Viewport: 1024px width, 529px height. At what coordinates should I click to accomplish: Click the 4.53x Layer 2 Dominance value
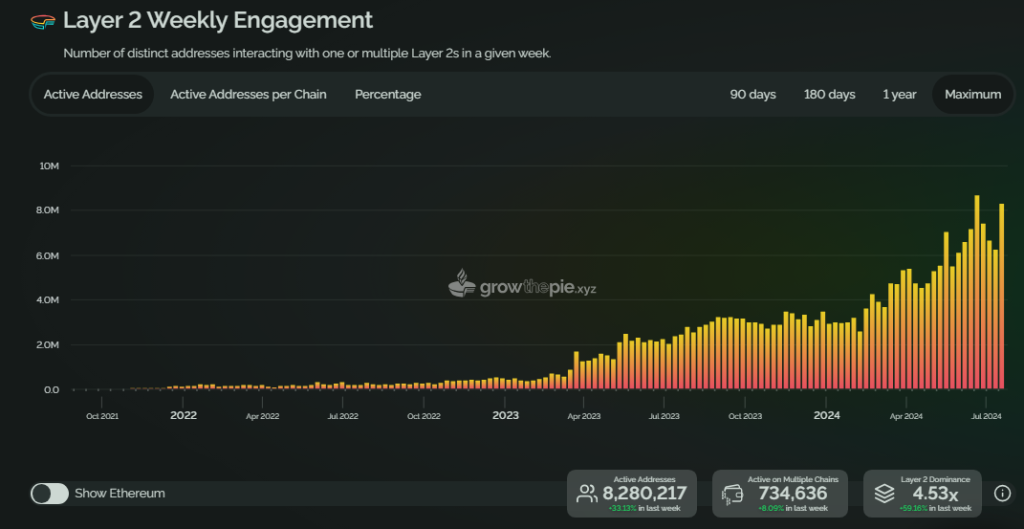pos(935,493)
